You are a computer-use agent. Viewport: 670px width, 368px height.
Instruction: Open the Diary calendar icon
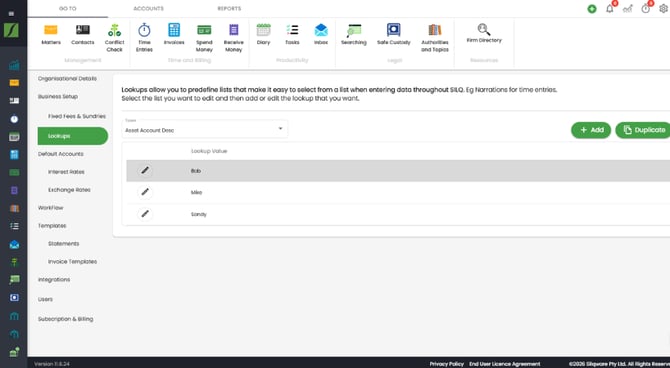click(x=263, y=34)
